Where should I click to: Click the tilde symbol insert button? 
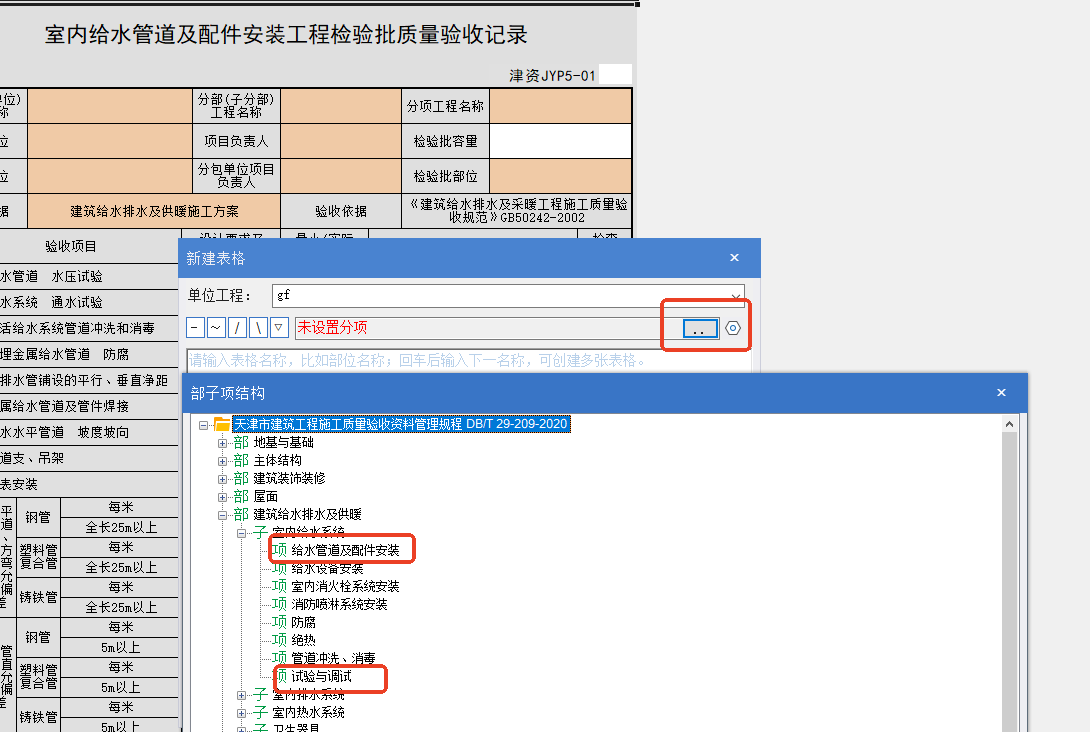[217, 328]
